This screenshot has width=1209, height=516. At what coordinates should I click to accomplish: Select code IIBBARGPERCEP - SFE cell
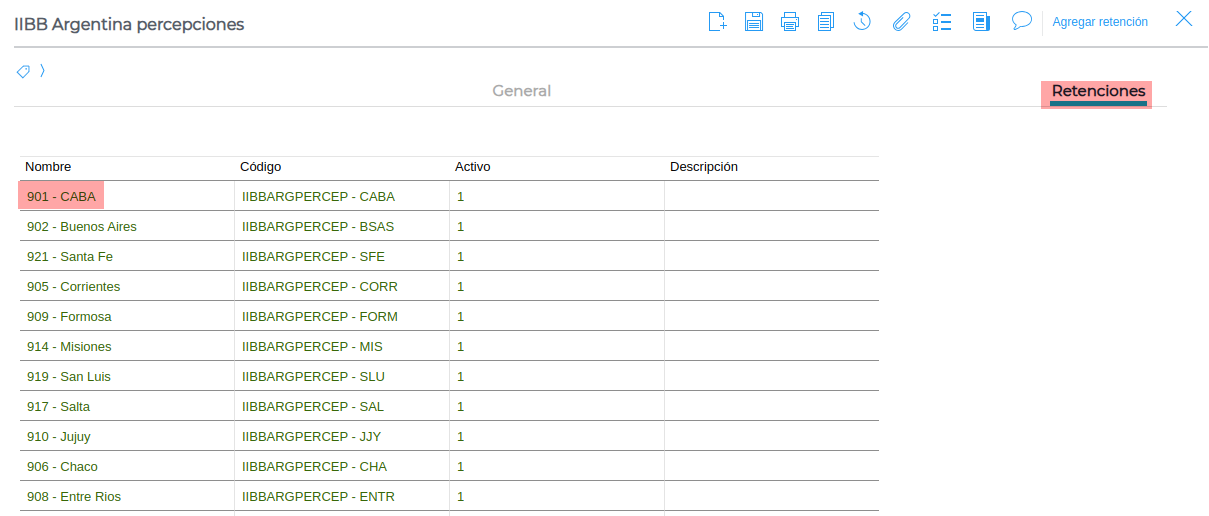314,257
